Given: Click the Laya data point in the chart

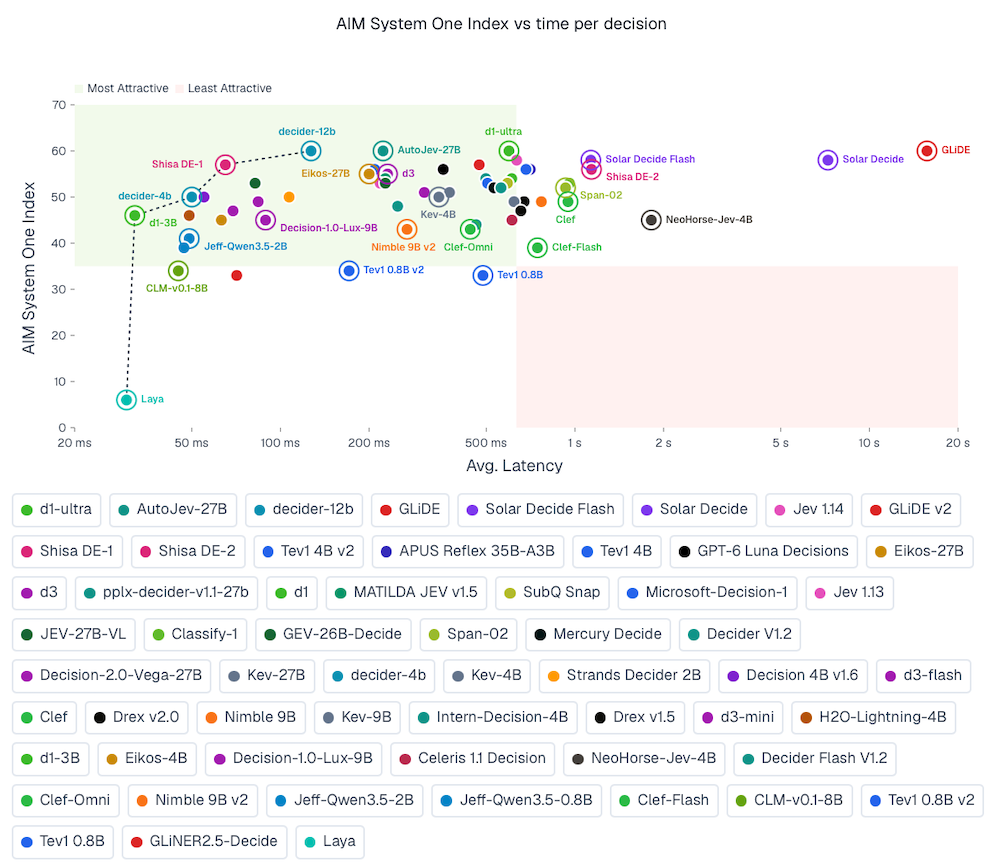Looking at the screenshot, I should pos(126,400).
